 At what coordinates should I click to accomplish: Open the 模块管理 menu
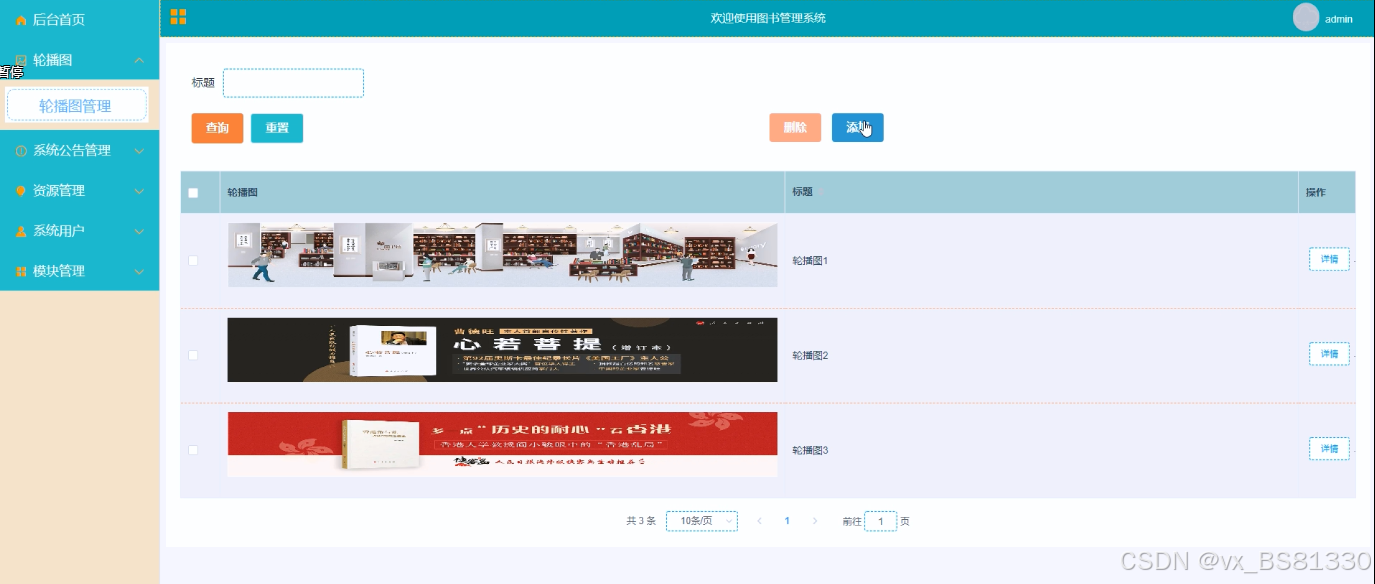(x=80, y=271)
